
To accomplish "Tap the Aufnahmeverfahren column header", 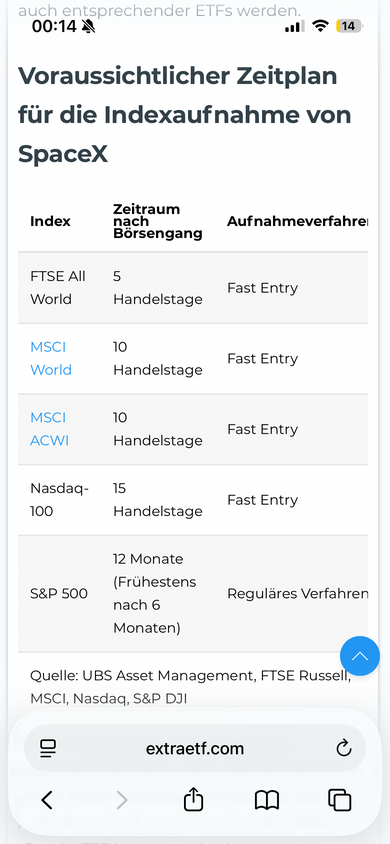I will tap(297, 221).
